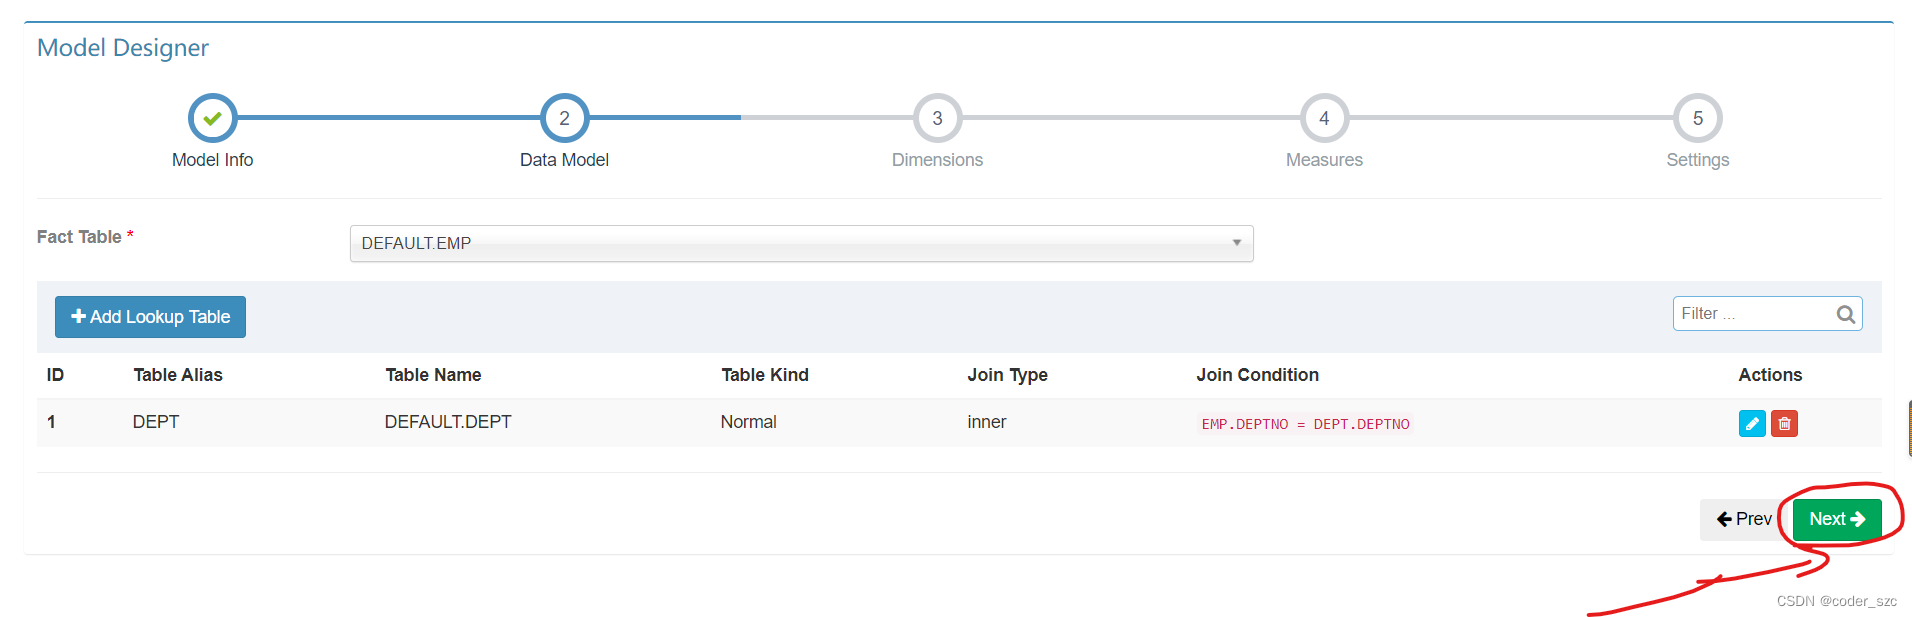Image resolution: width=1912 pixels, height=617 pixels.
Task: Click the Join Condition column header
Action: point(1257,375)
